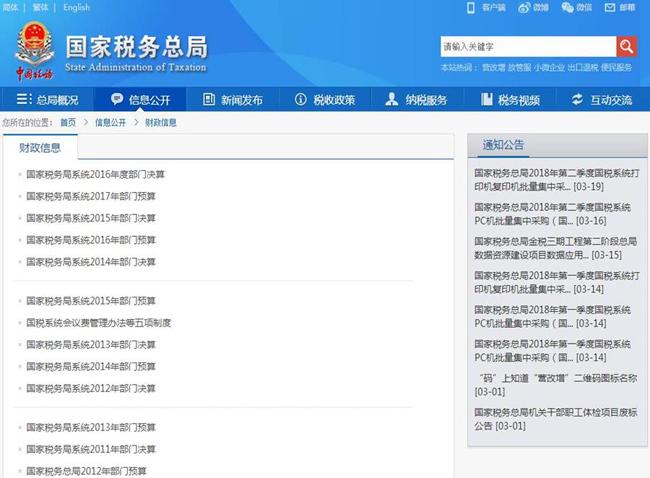Click the national tax emblem logo
Screen dimensions: 650x478
tap(35, 50)
